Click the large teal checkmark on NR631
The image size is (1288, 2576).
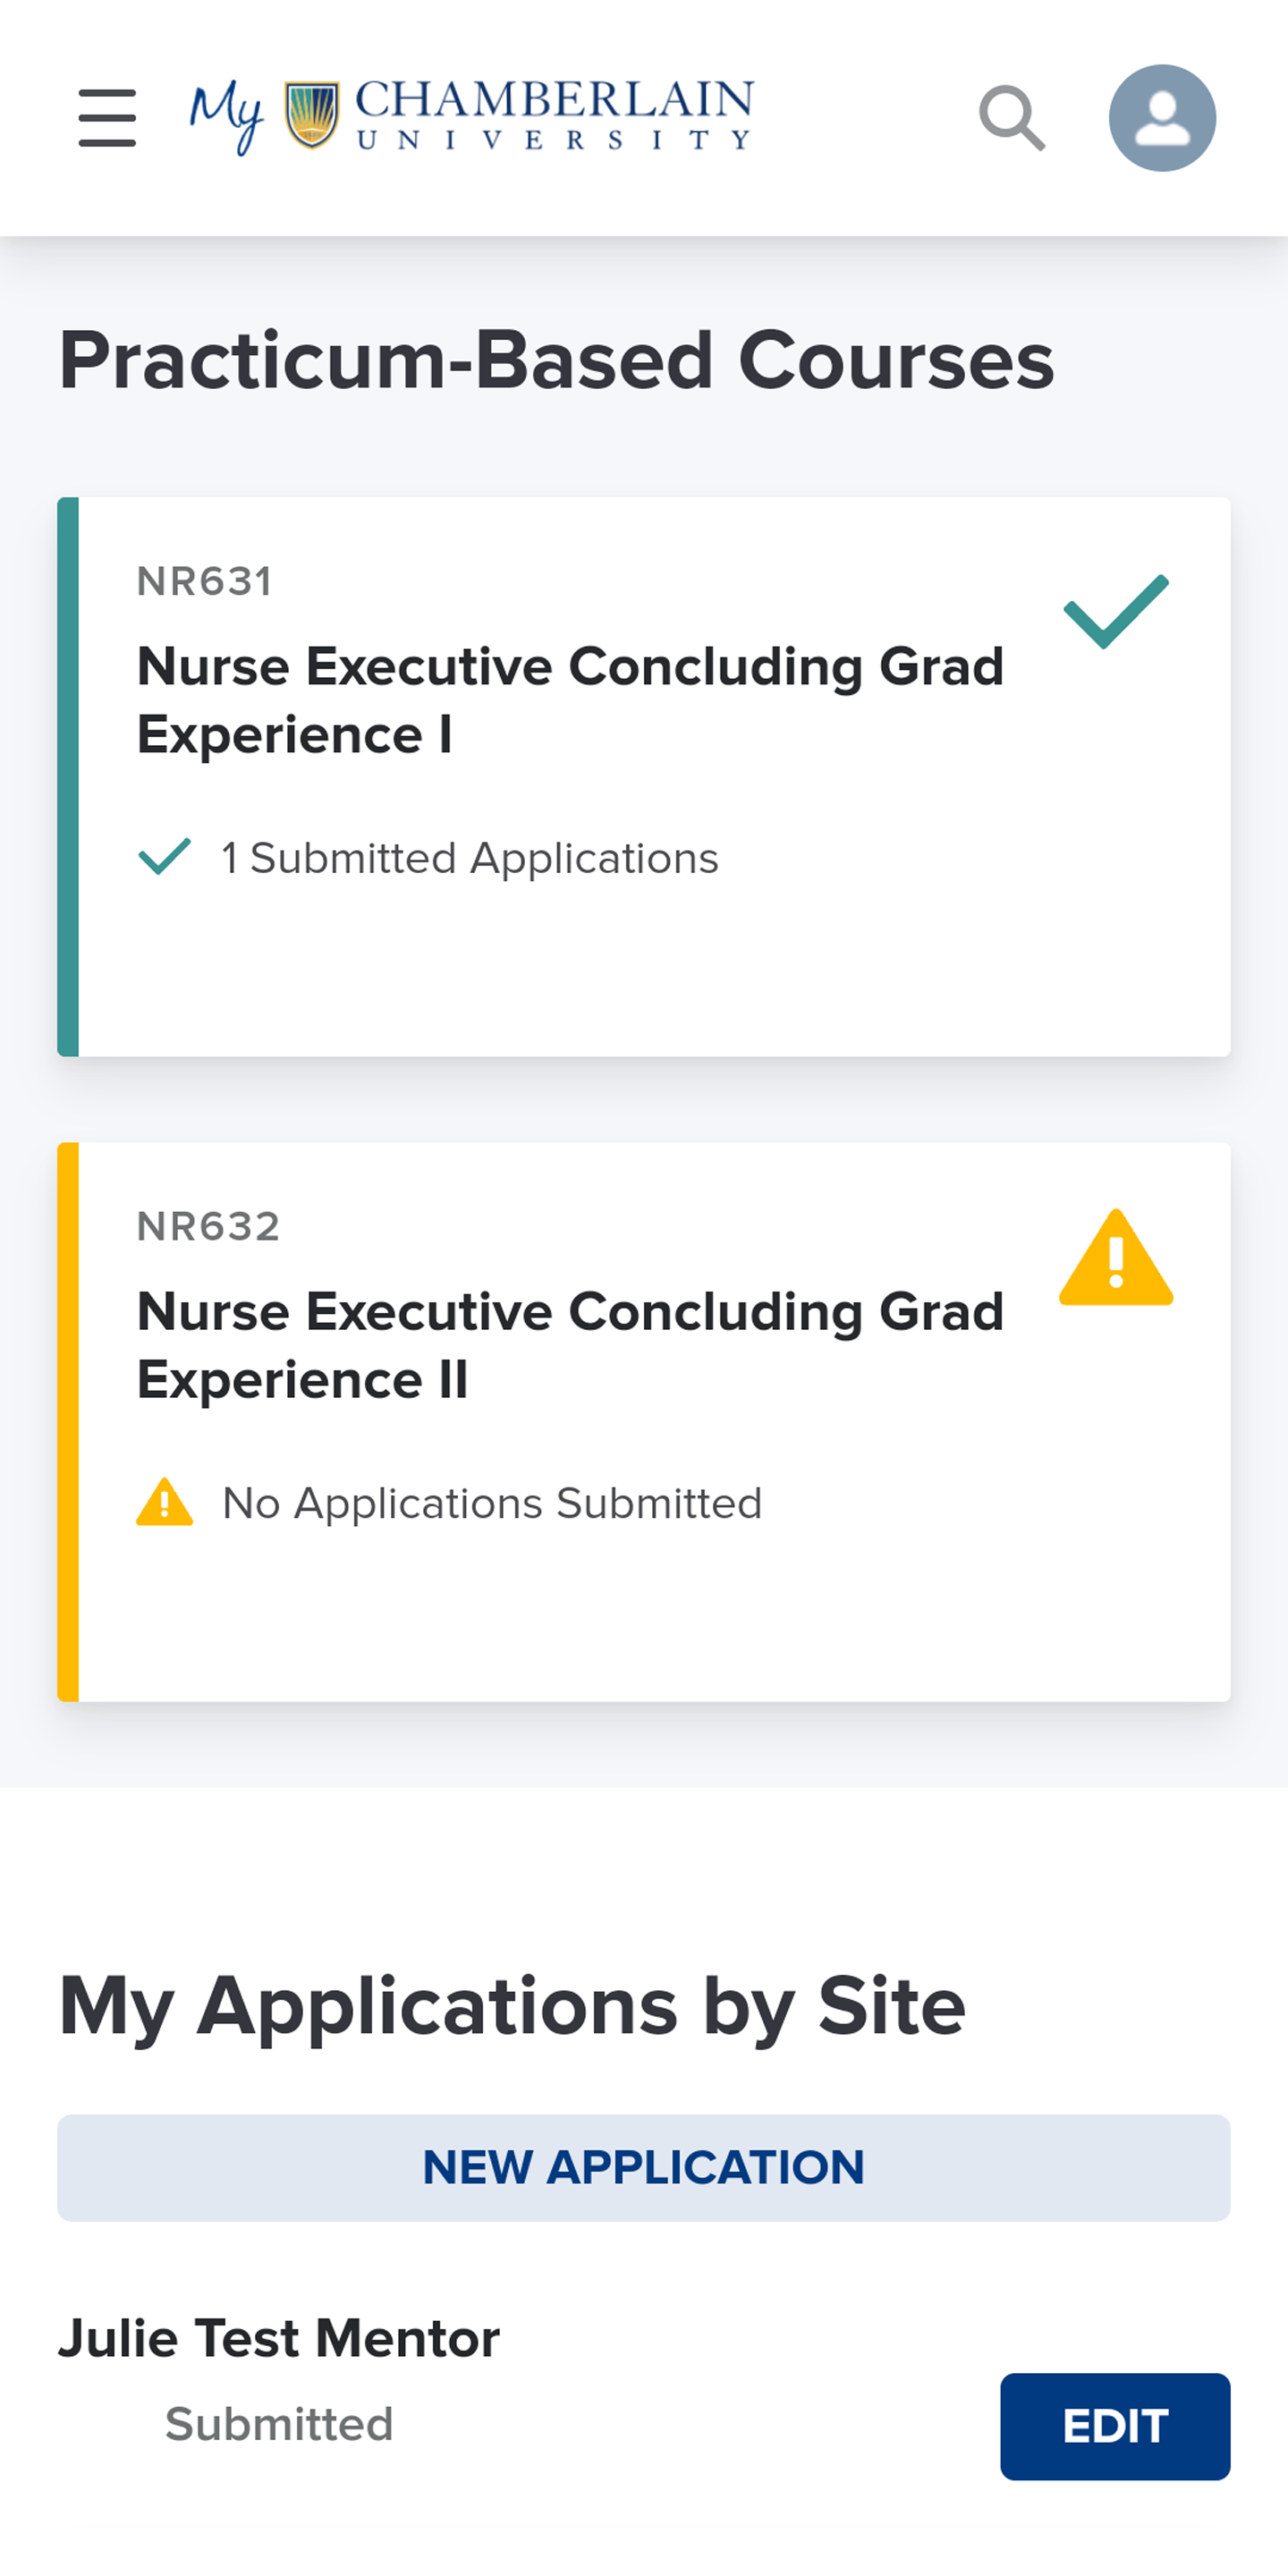click(x=1116, y=611)
